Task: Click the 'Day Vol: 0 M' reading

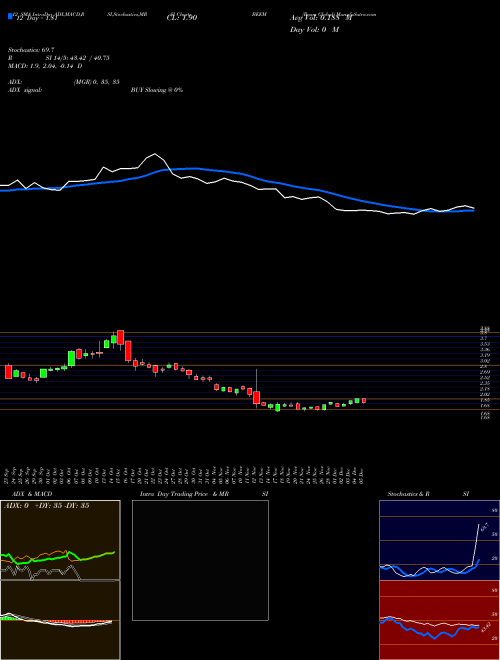Action: click(315, 30)
